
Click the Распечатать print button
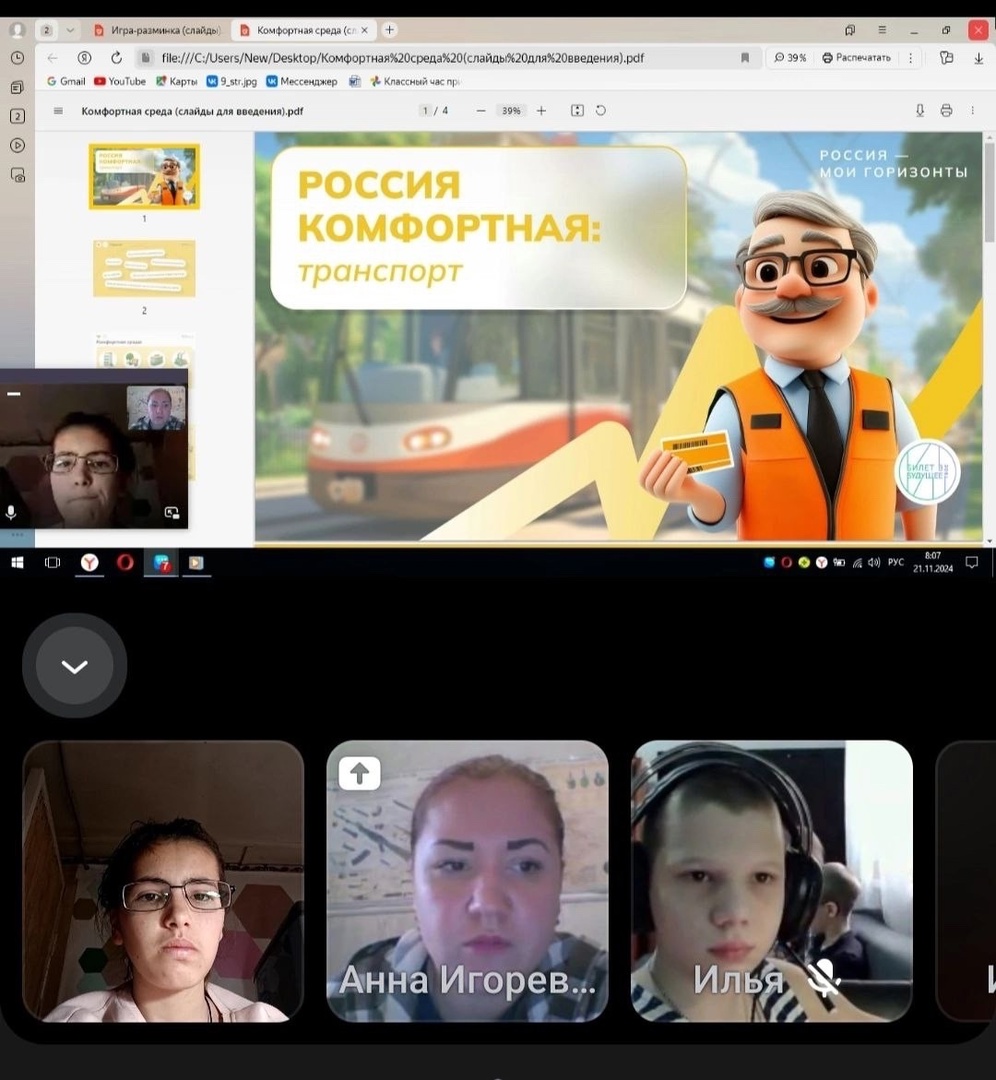(x=856, y=58)
